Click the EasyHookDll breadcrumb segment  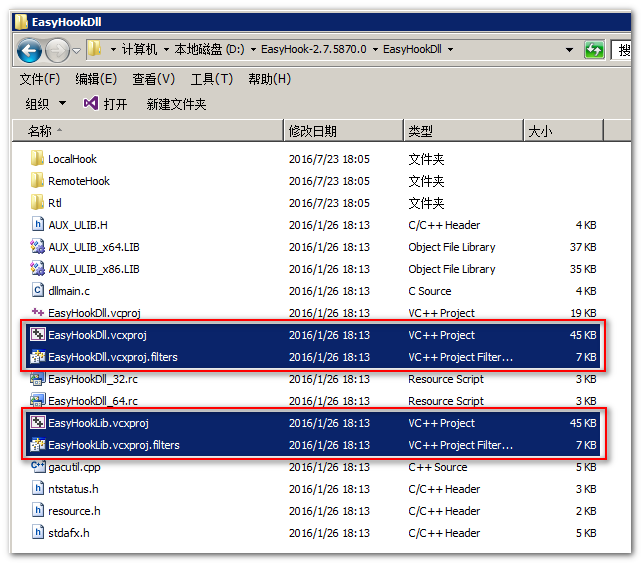(x=412, y=49)
